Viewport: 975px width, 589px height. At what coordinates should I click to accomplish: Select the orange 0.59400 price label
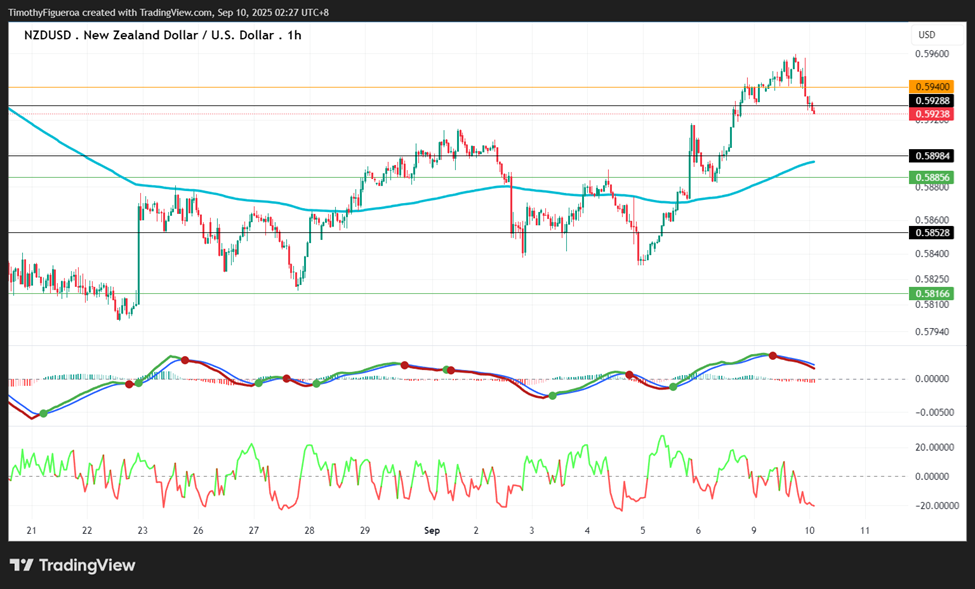[x=932, y=86]
